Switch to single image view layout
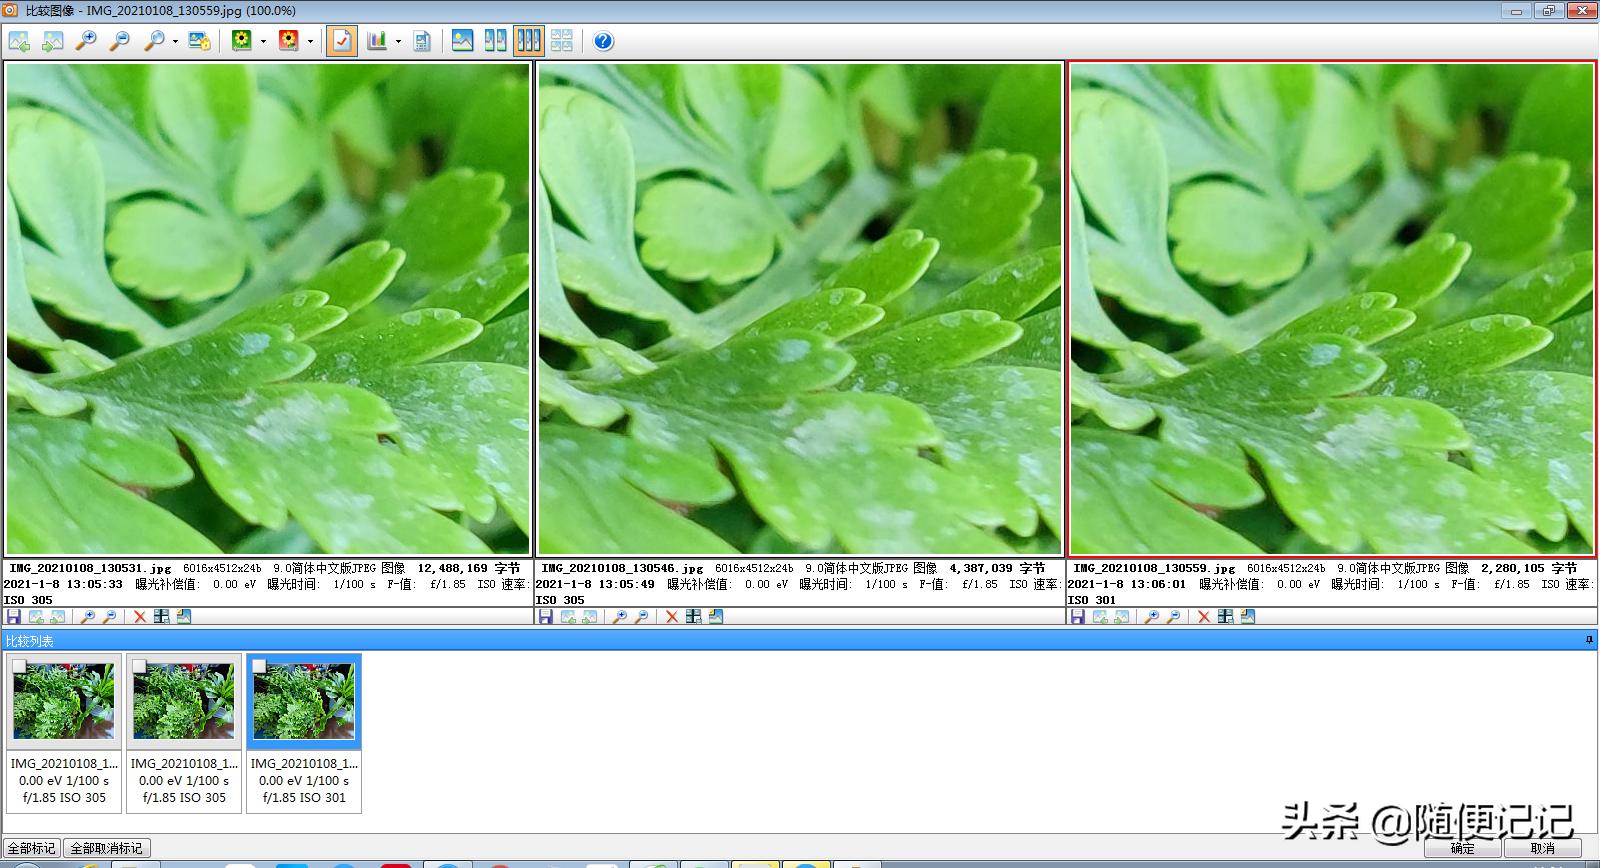 tap(462, 41)
